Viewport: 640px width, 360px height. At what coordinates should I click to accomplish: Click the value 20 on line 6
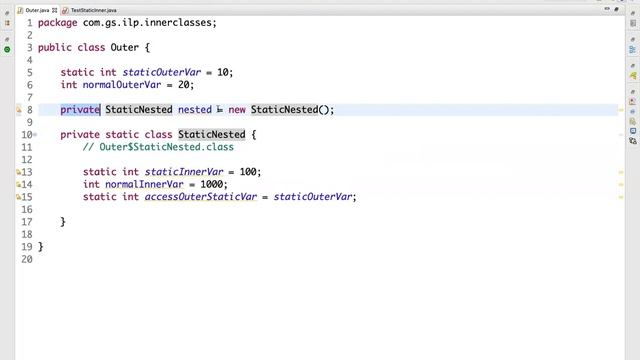pos(183,84)
